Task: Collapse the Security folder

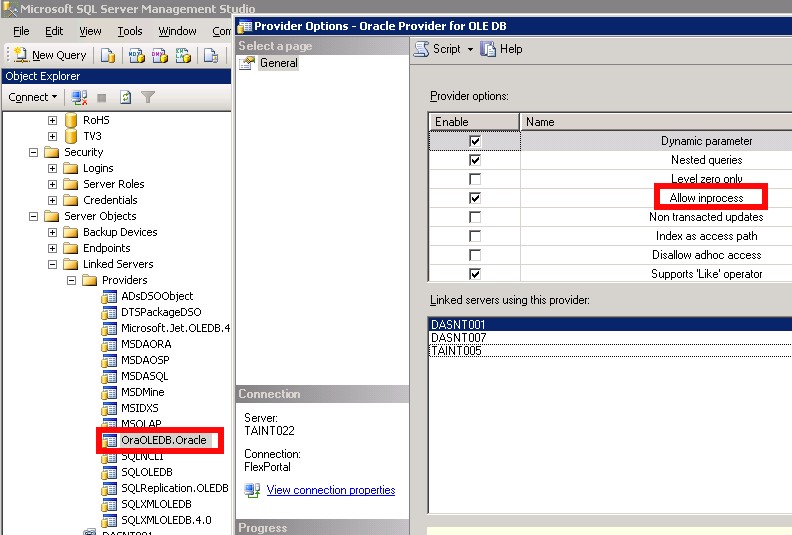Action: [x=33, y=152]
